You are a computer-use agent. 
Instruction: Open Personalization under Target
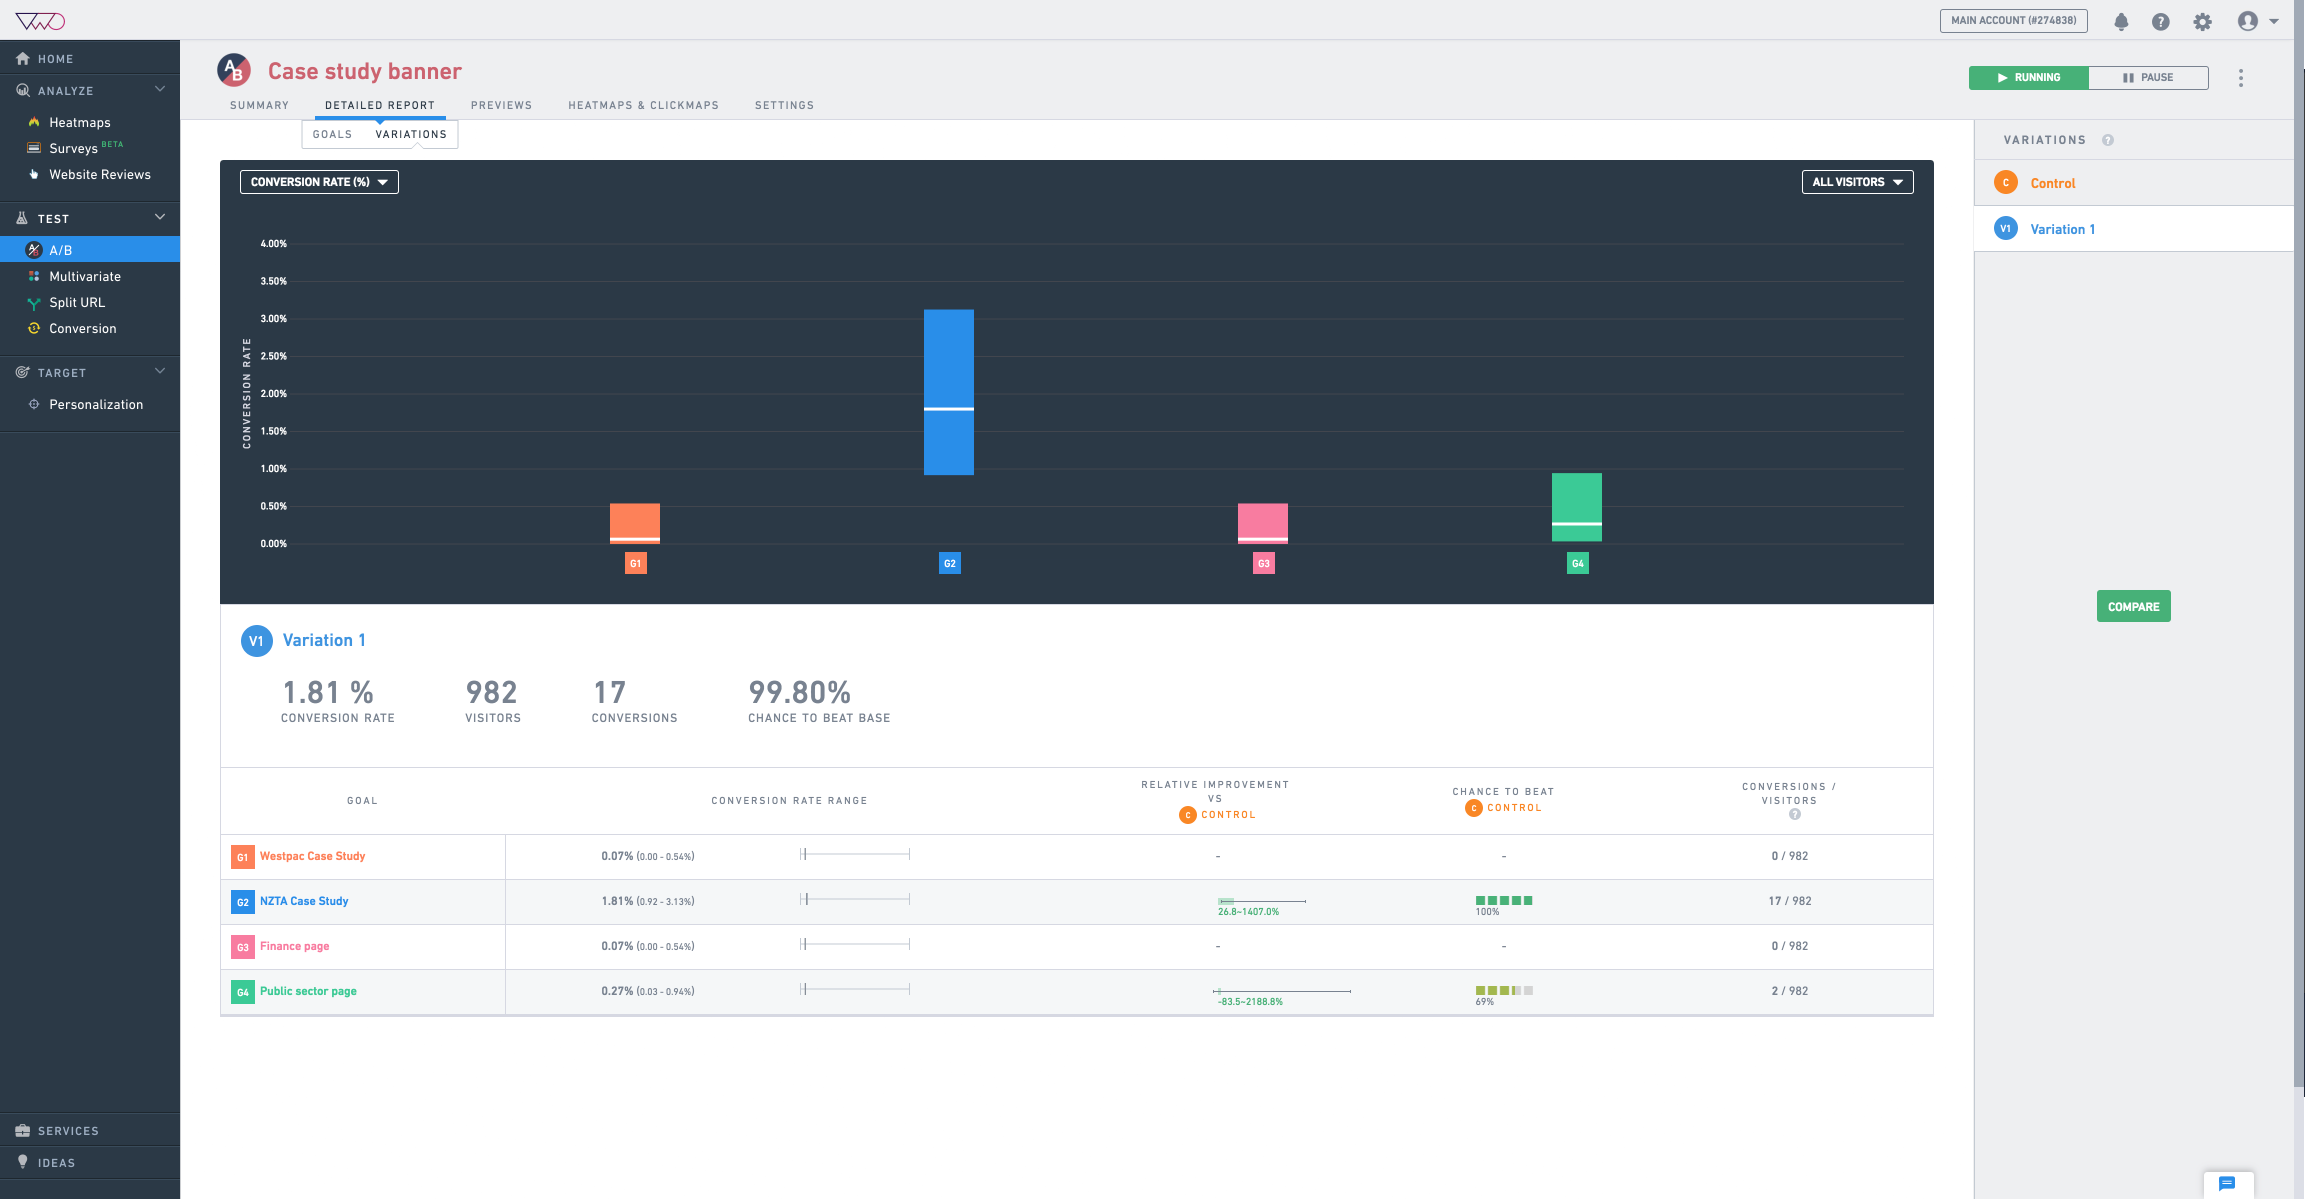96,404
